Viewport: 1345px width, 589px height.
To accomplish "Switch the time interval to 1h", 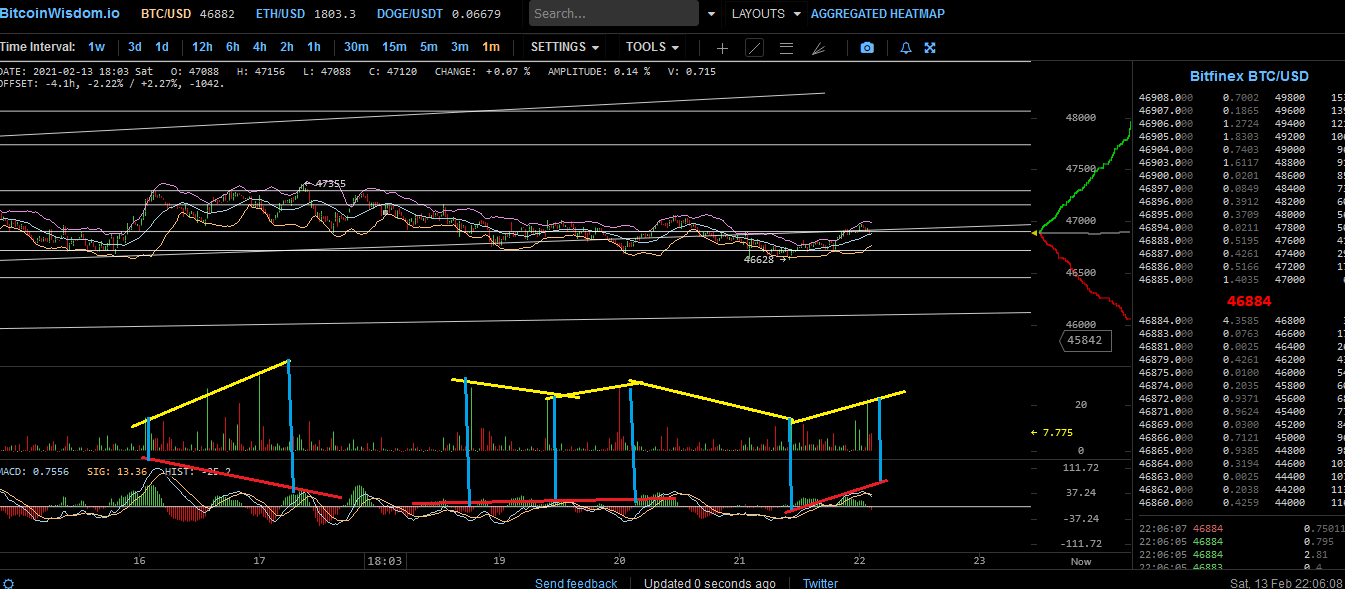I will [314, 47].
